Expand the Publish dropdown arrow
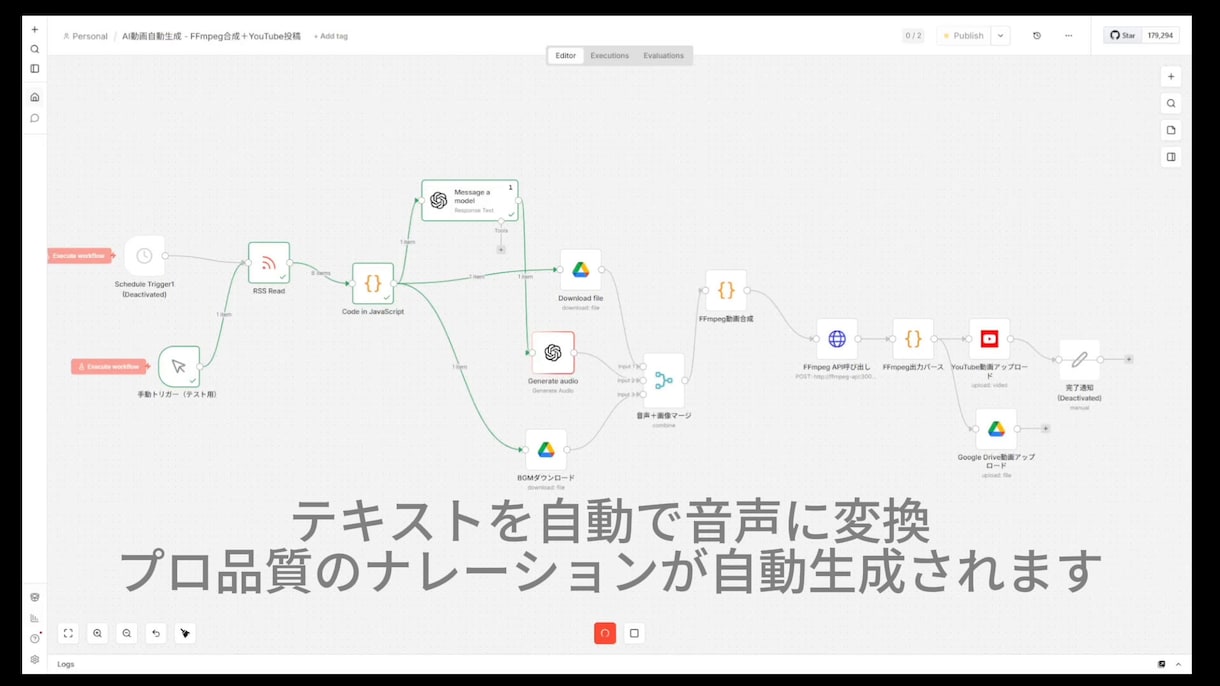 [x=1001, y=35]
